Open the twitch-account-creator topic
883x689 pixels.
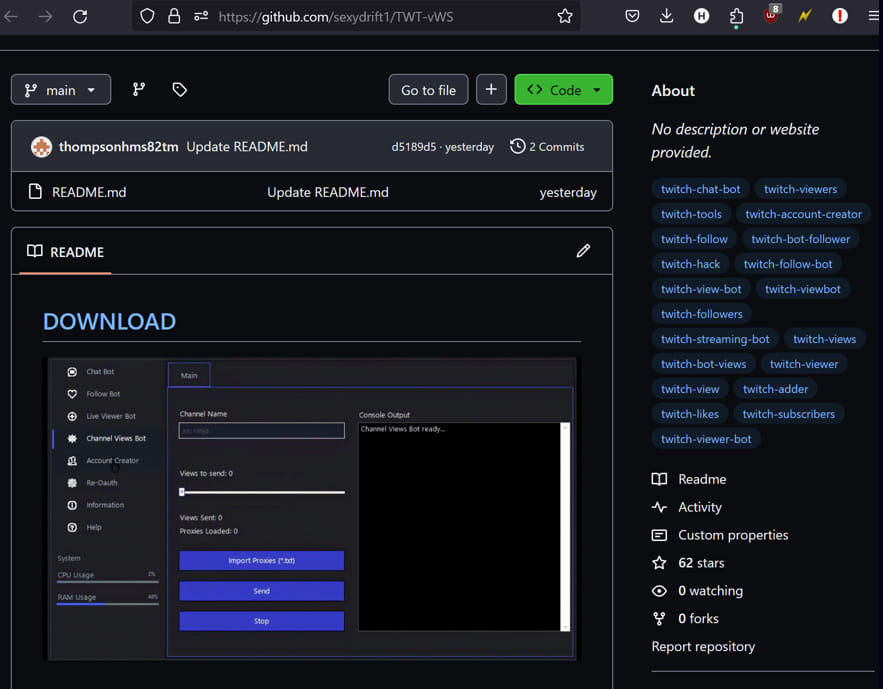[804, 214]
